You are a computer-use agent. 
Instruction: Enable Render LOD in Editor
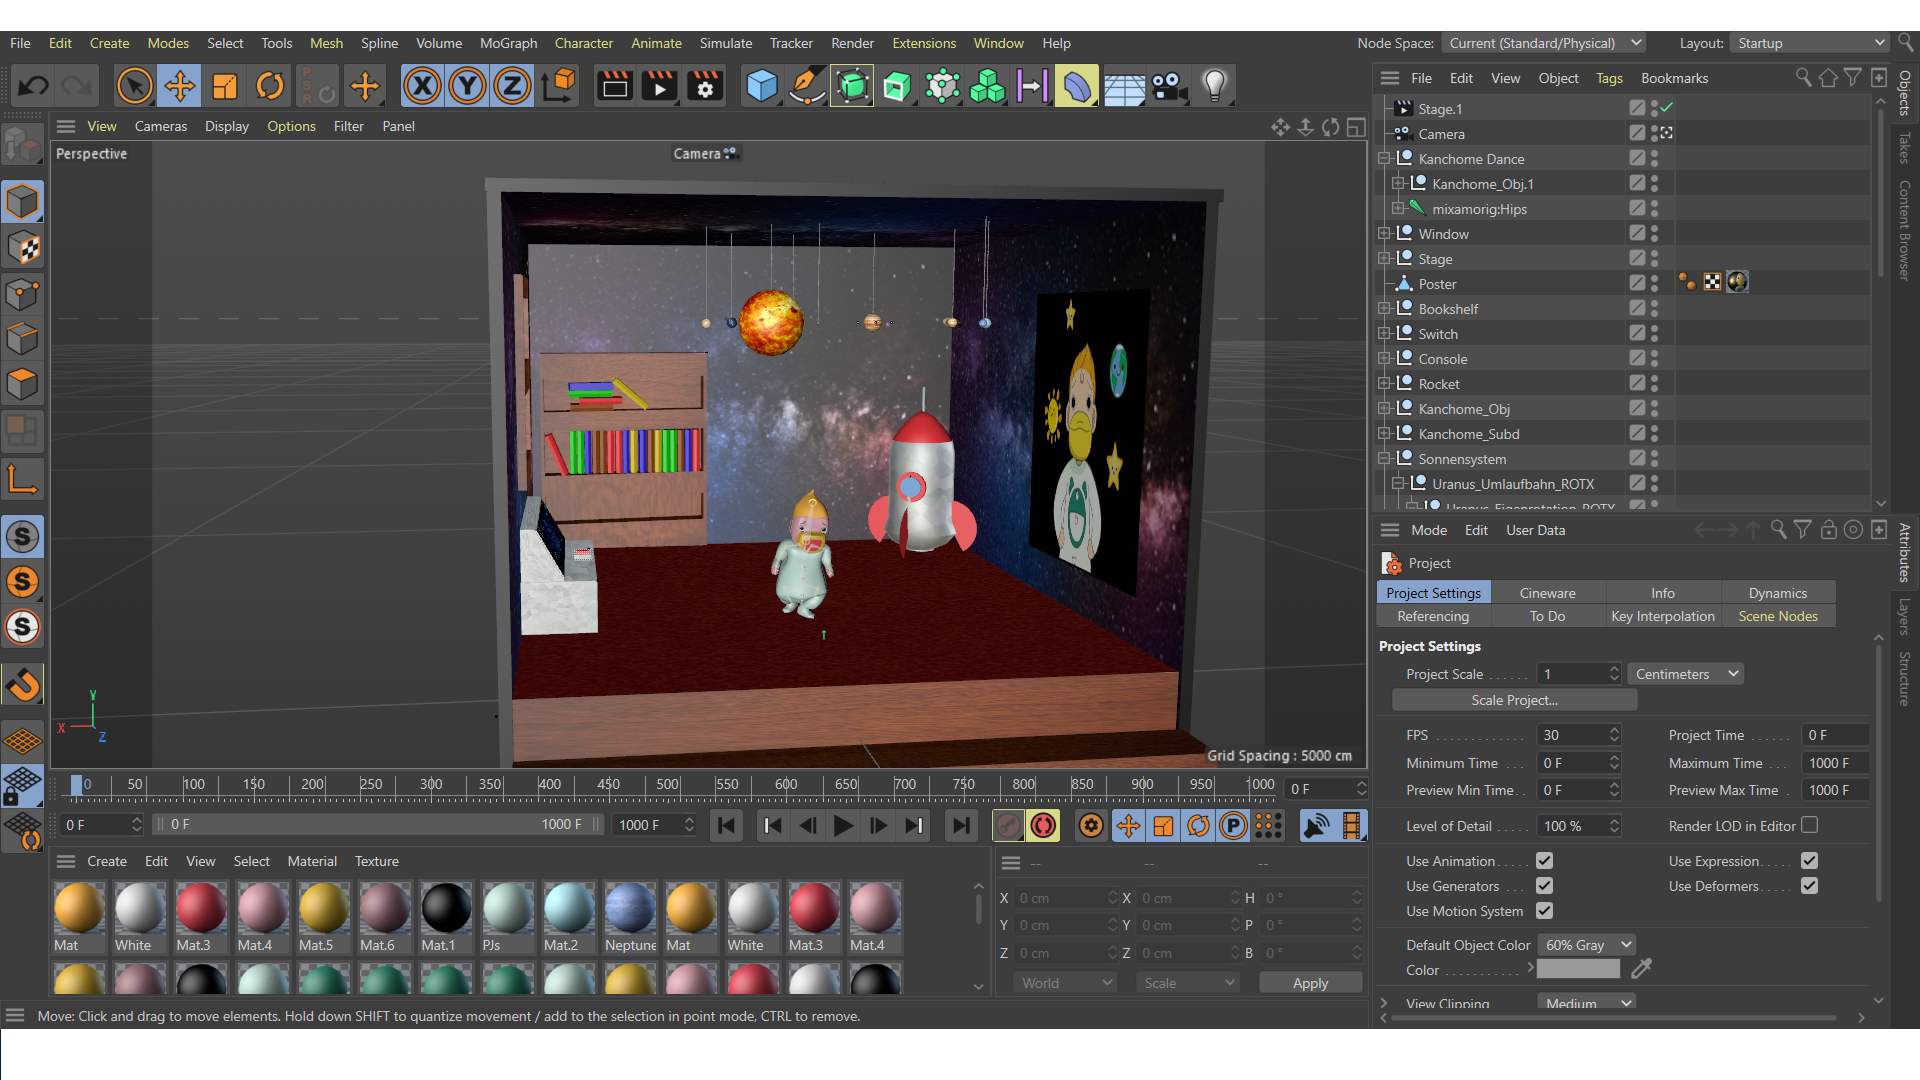[1810, 825]
